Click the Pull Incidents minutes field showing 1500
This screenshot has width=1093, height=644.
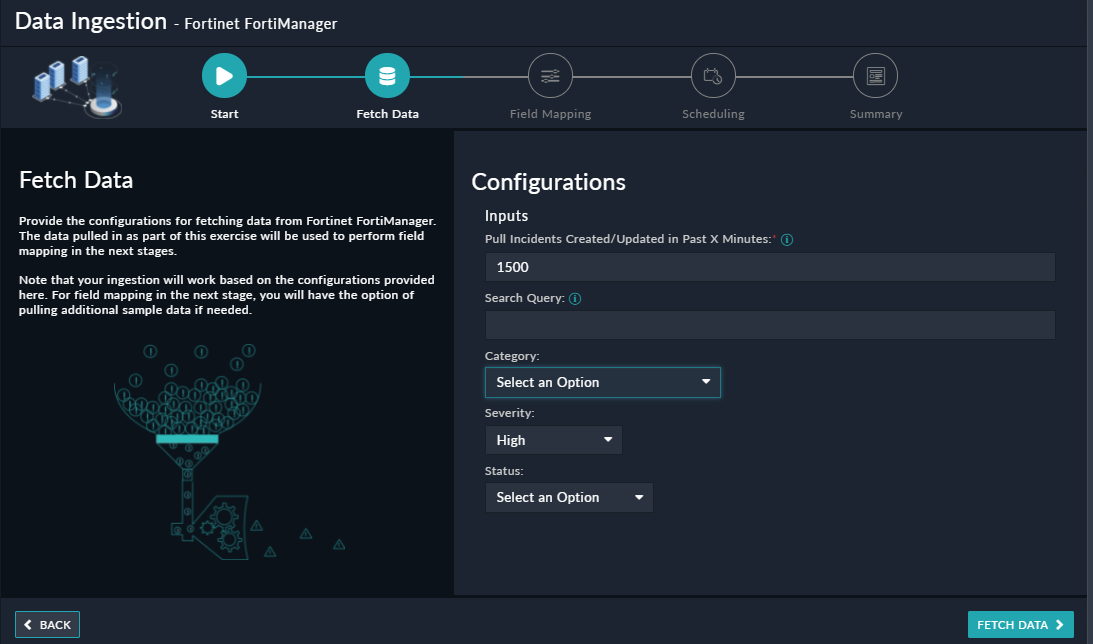pyautogui.click(x=769, y=266)
